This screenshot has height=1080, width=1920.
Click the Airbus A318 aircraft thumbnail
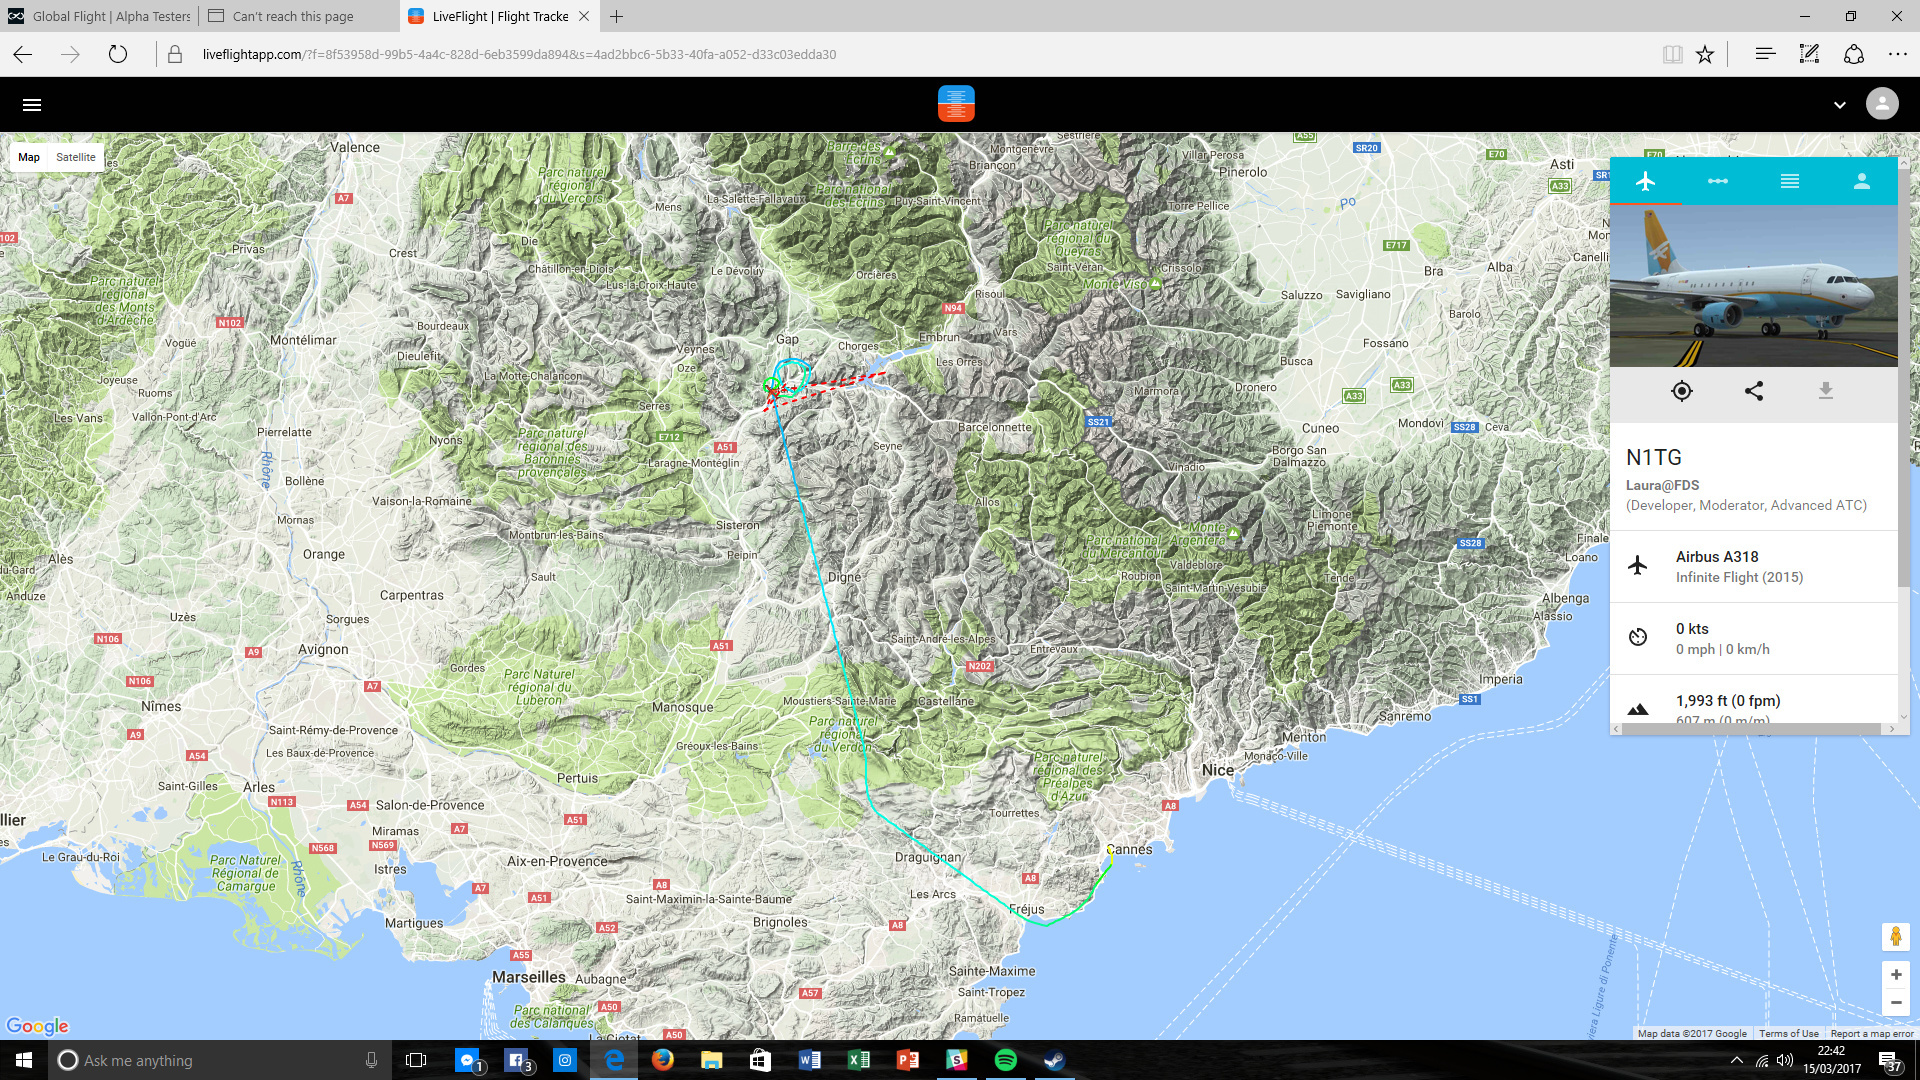[x=1753, y=286]
